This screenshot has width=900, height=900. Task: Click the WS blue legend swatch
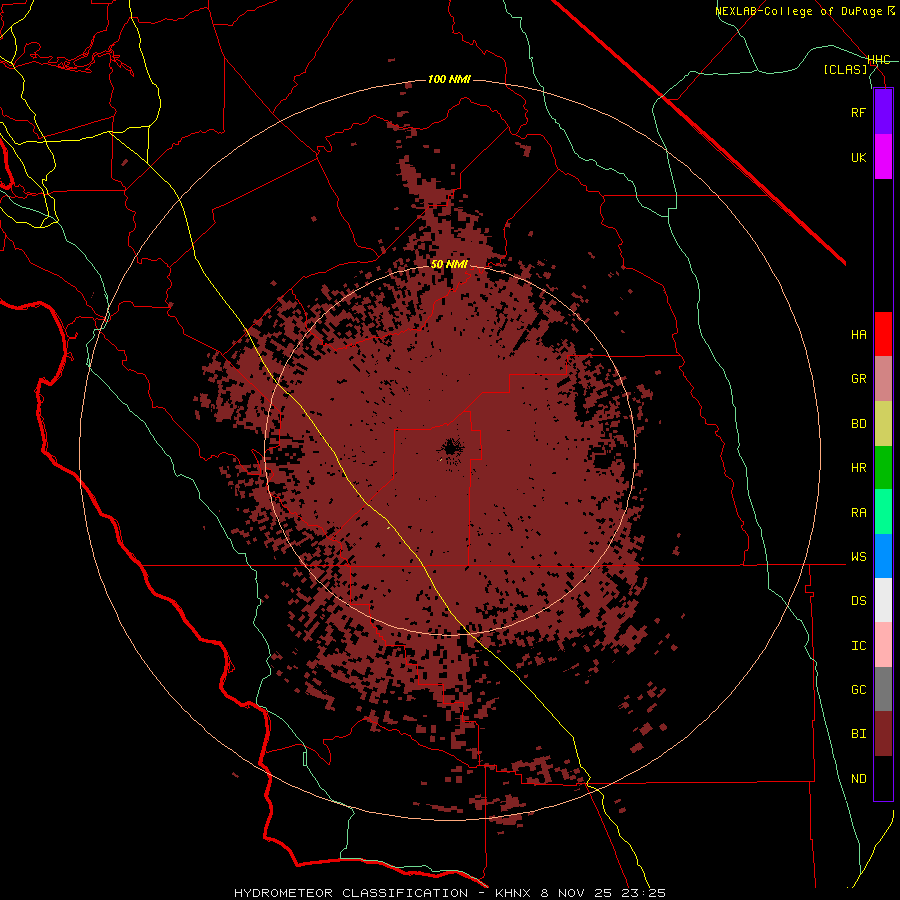click(883, 556)
